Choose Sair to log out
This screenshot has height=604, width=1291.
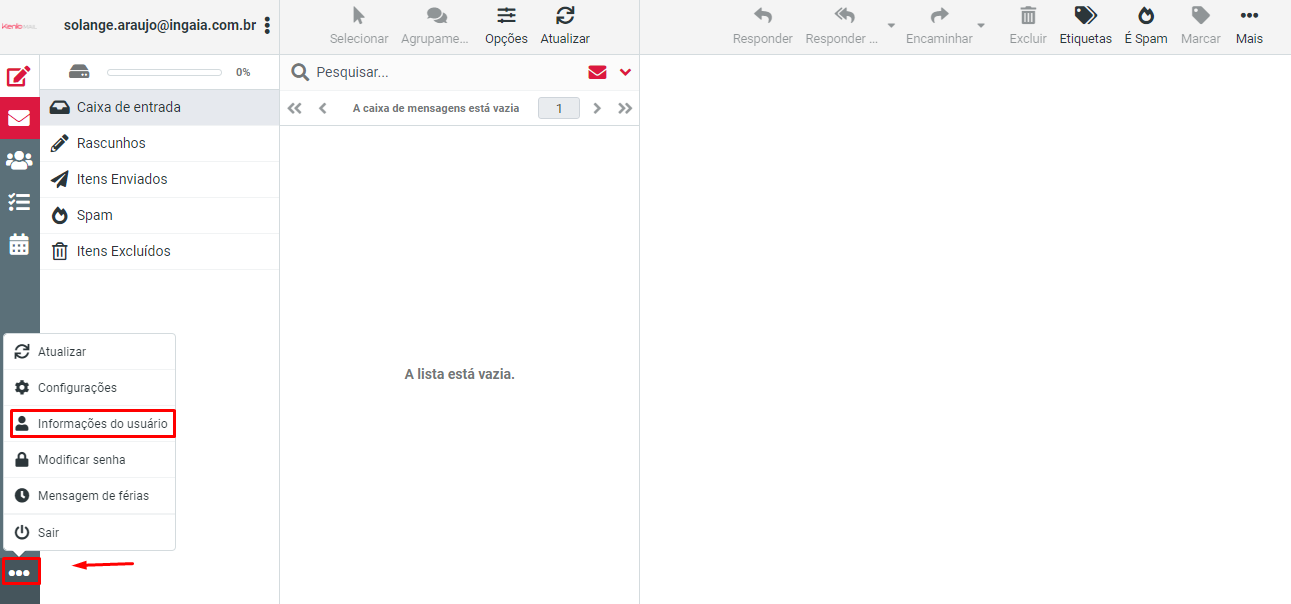tap(90, 533)
